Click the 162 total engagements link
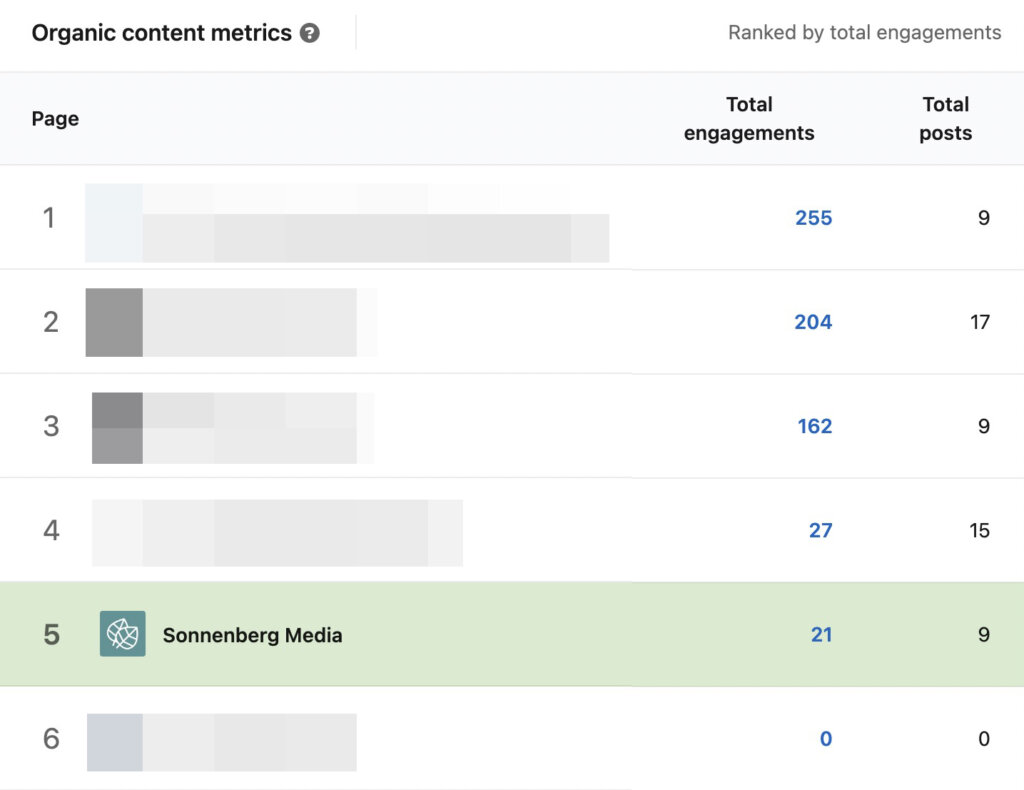This screenshot has height=790, width=1024. click(x=814, y=426)
